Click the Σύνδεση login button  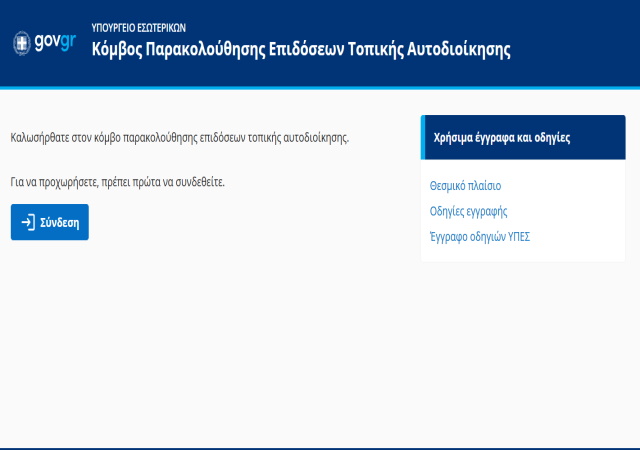pos(50,222)
